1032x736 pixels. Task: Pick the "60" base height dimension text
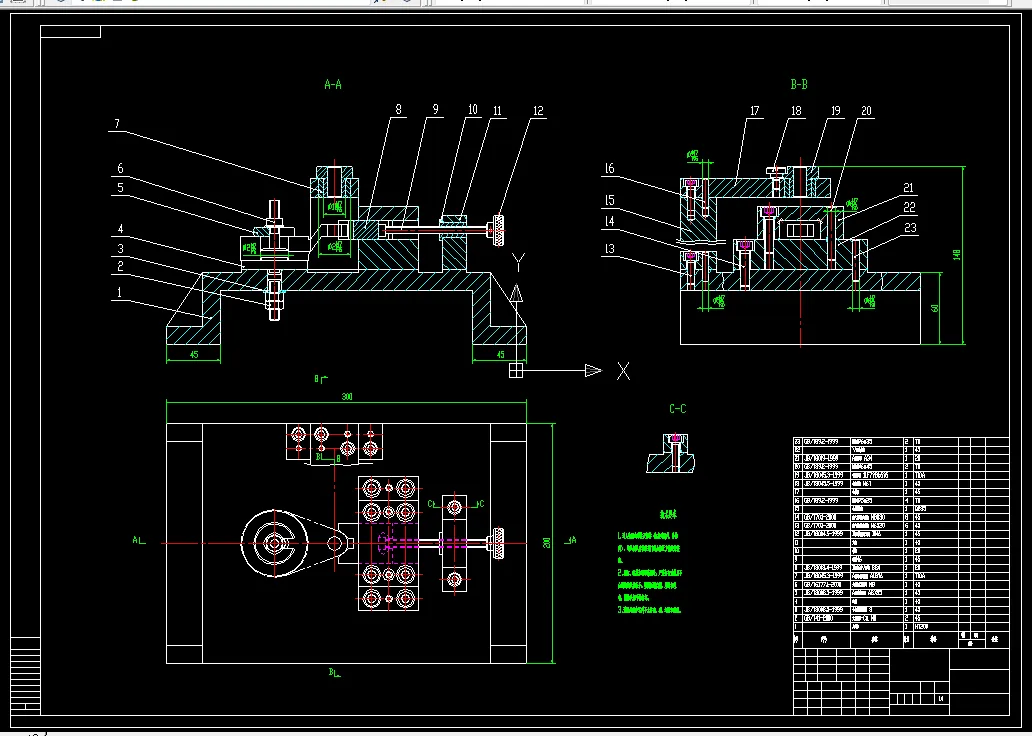click(935, 308)
